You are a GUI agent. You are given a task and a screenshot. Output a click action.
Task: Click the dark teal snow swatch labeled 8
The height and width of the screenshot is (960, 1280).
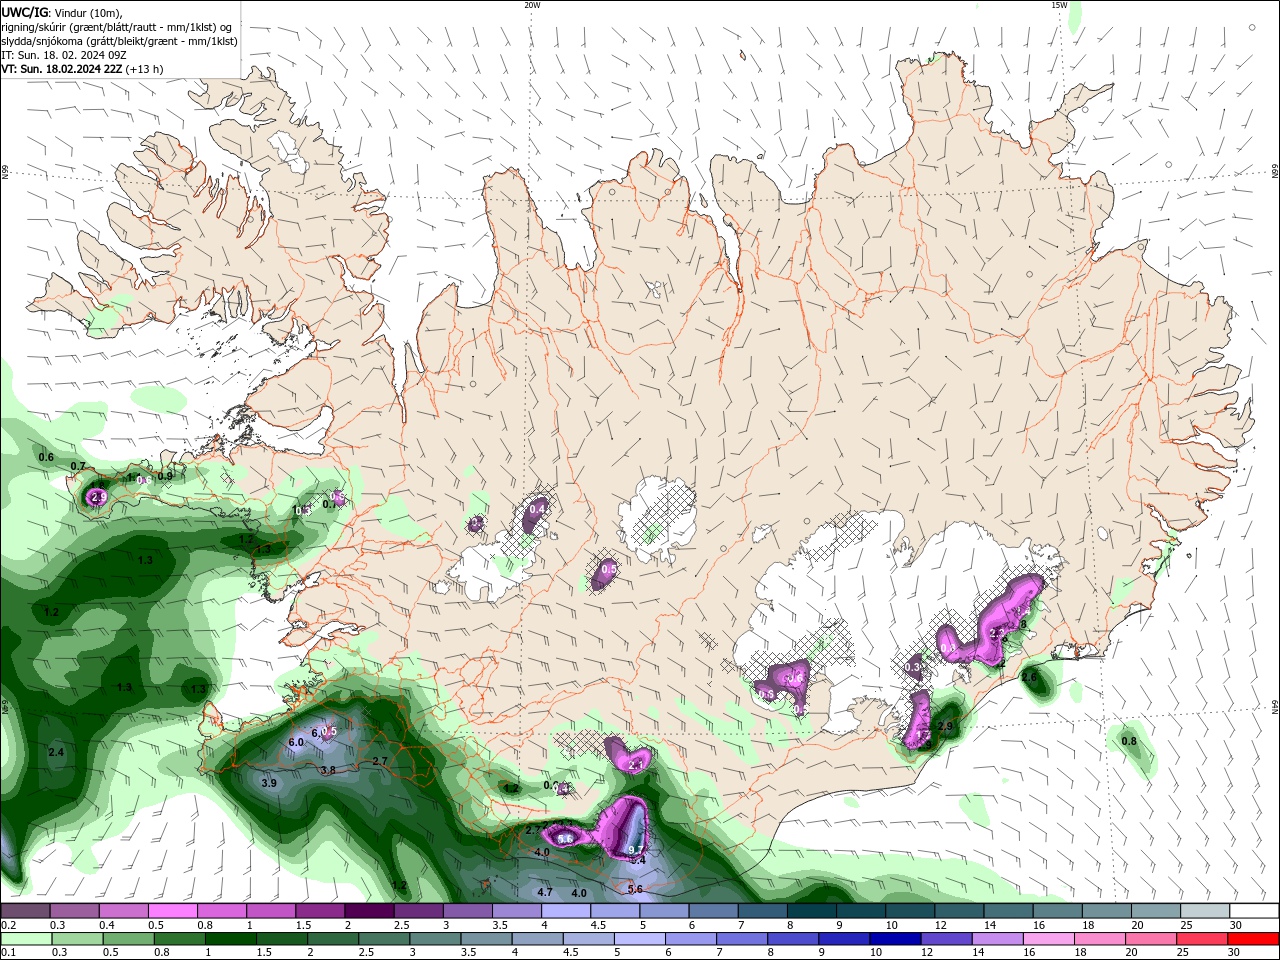pos(811,911)
